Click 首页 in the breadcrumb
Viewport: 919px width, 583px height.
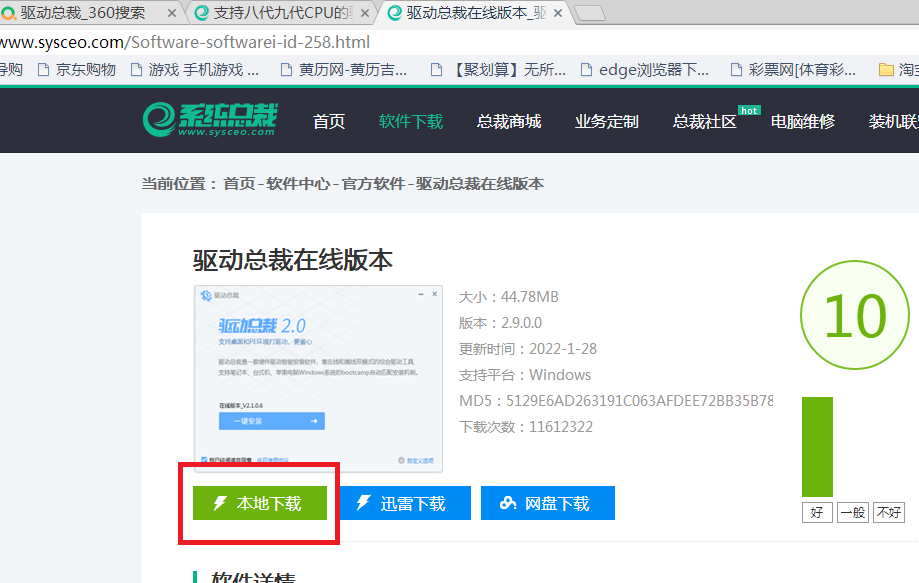click(239, 184)
